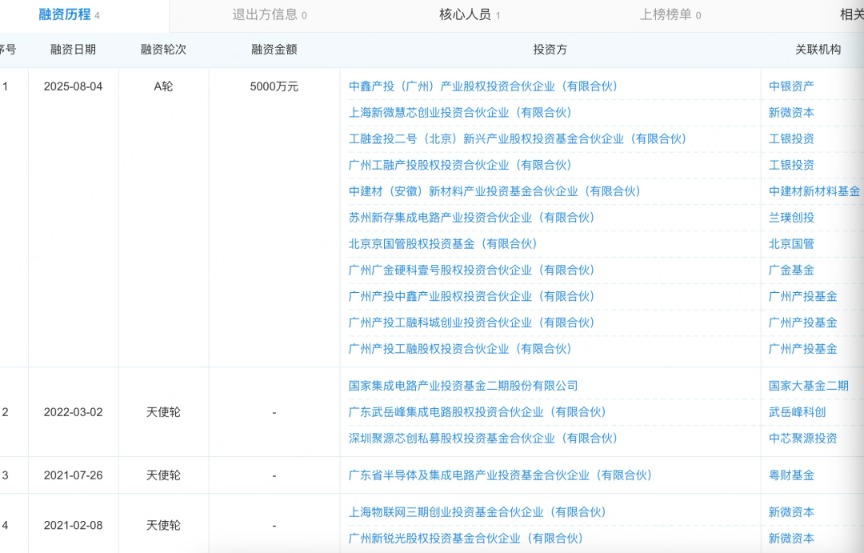
Task: Open 新微资本 next to 广州新锐光
Action: [791, 539]
